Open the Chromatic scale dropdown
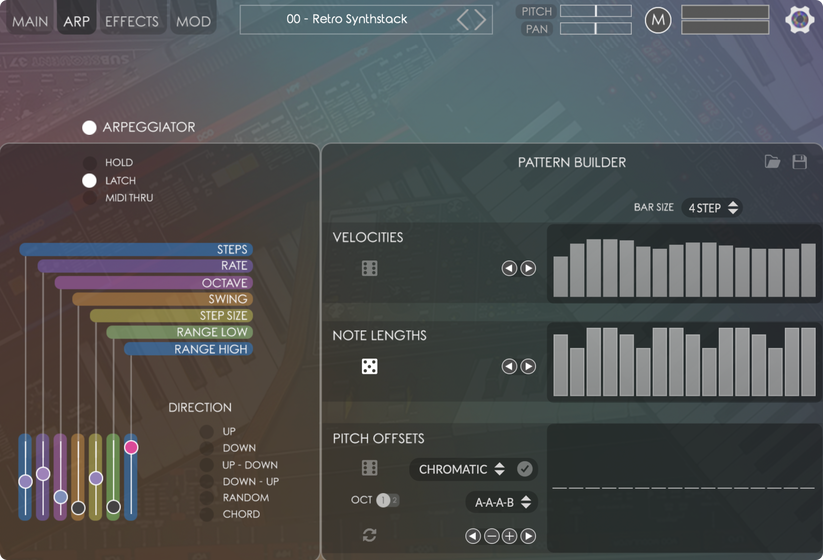The height and width of the screenshot is (560, 823). point(461,469)
